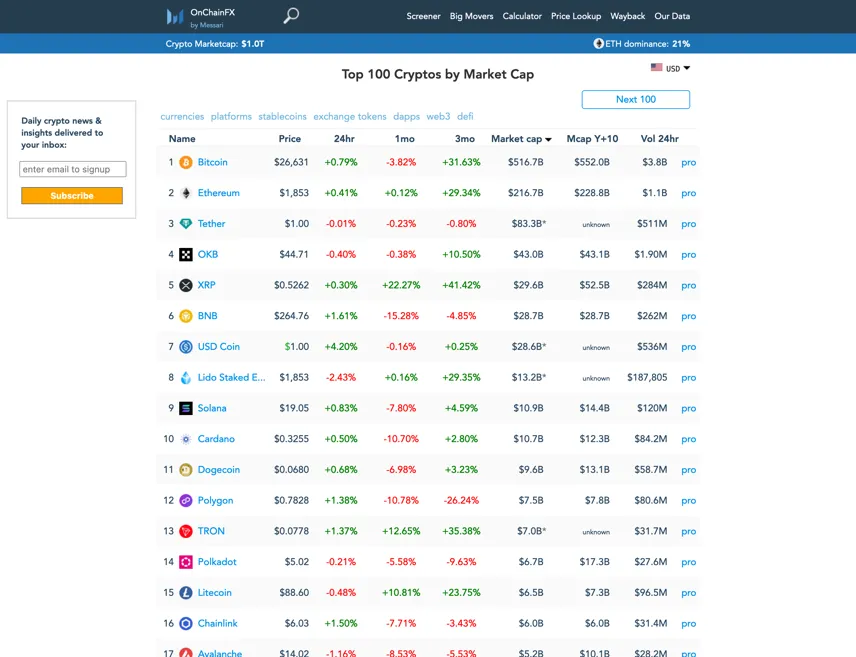Image resolution: width=856 pixels, height=657 pixels.
Task: Click Litecoin's $88.60 price
Action: point(294,593)
